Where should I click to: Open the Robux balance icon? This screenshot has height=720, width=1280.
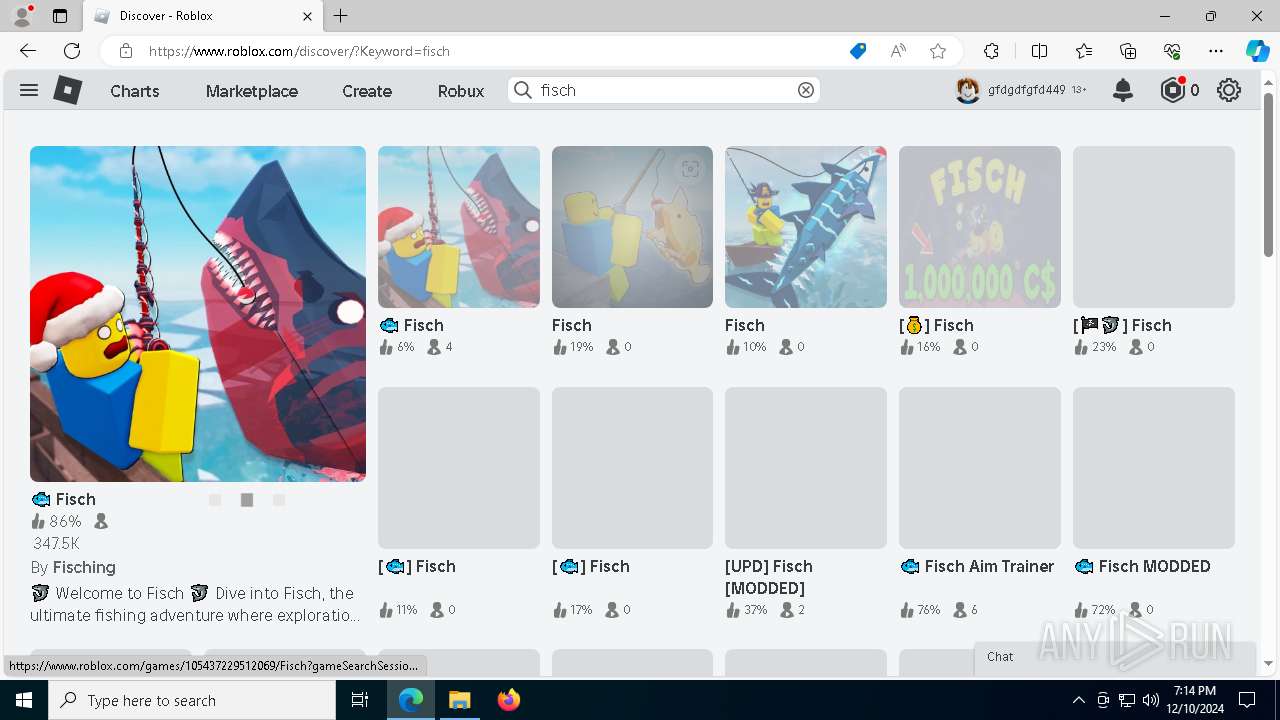tap(1172, 90)
